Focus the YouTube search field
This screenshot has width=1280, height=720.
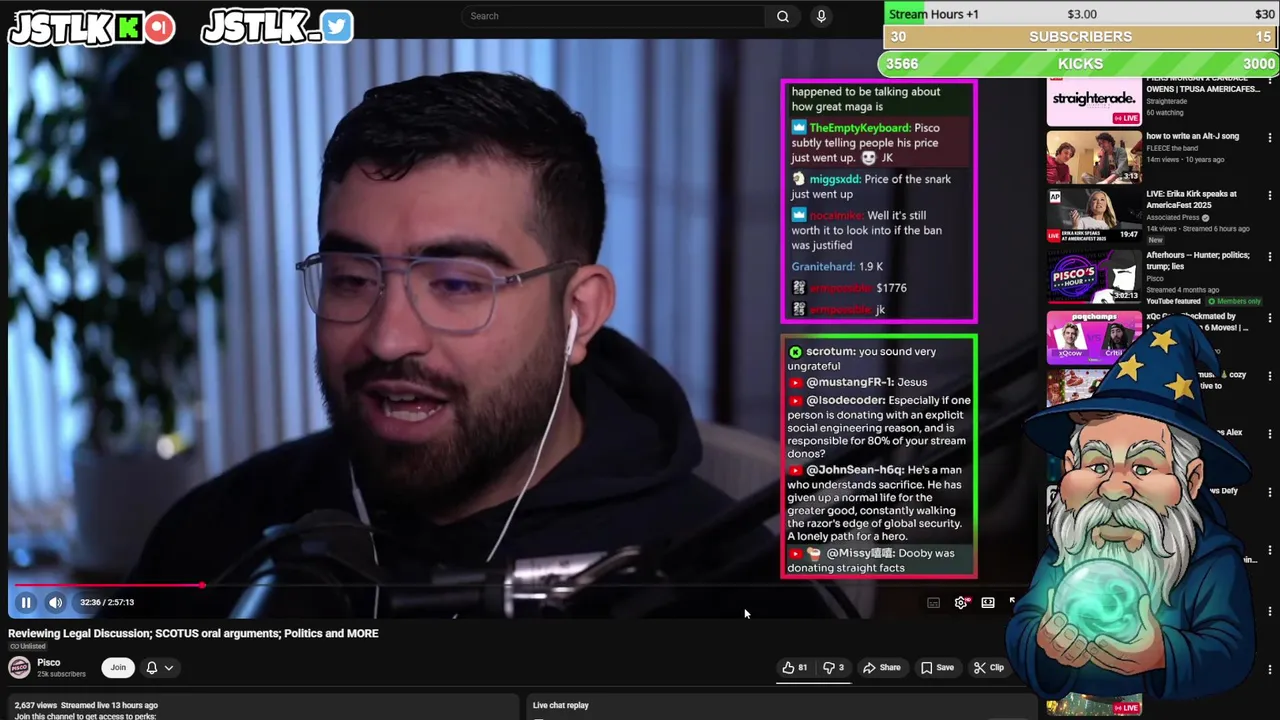615,16
